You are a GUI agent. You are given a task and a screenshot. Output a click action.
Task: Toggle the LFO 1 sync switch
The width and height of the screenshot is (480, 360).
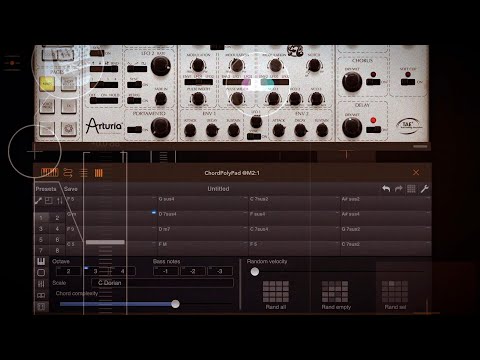254,136
